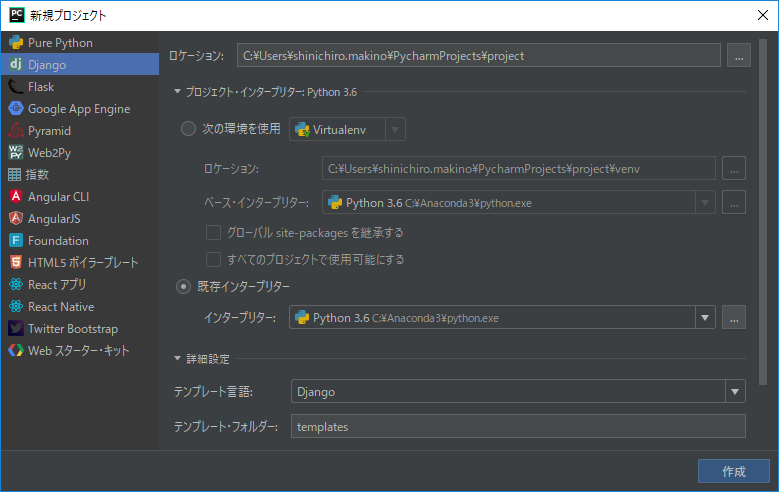Click 'Python 3.6 C:¥Anaconda3¥python.exe' in インタープリター combo
This screenshot has width=779, height=492.
[x=405, y=318]
